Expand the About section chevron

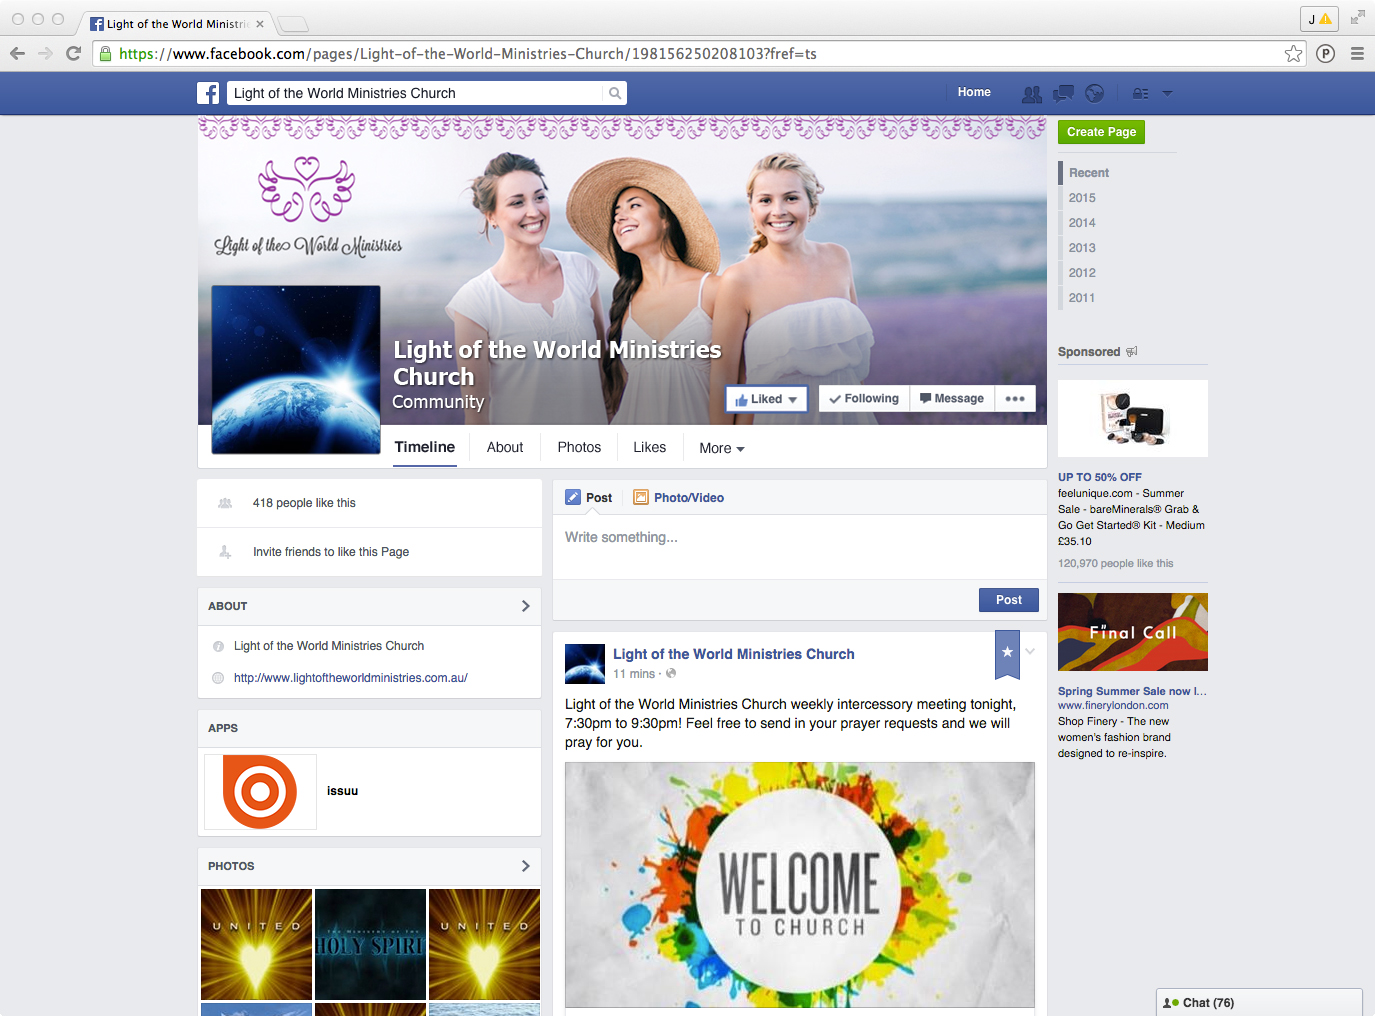point(525,606)
